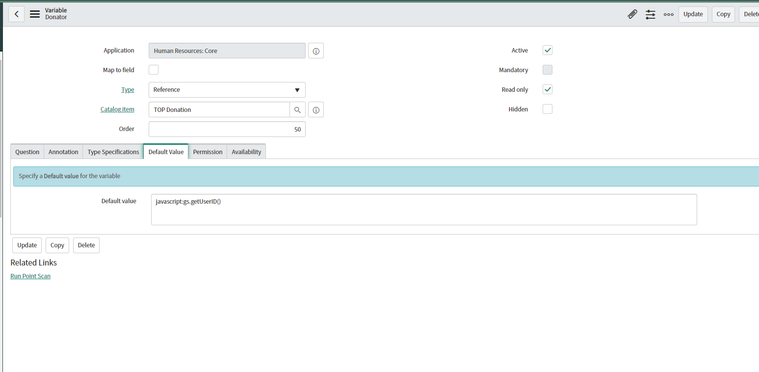759x372 pixels.
Task: Open the Permission tab
Action: coord(208,152)
